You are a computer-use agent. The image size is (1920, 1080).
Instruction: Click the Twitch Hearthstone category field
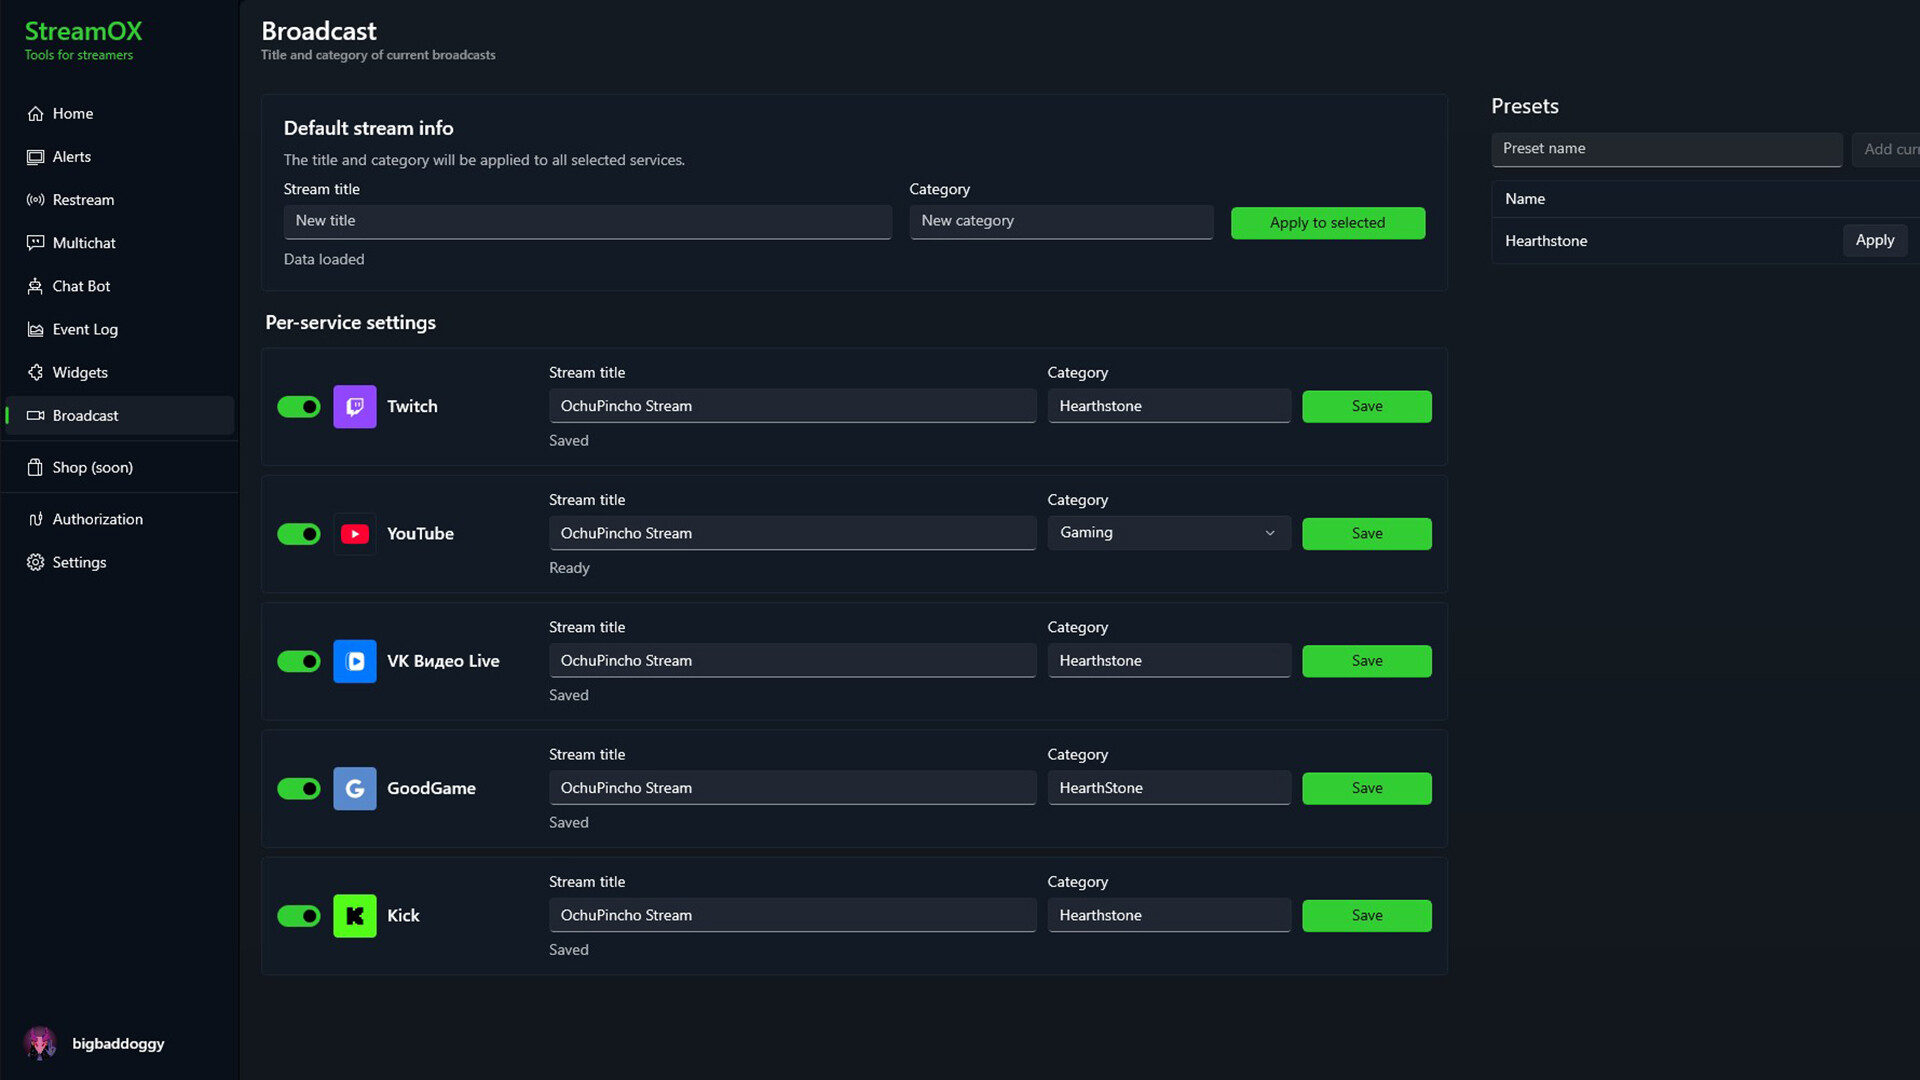click(1169, 406)
